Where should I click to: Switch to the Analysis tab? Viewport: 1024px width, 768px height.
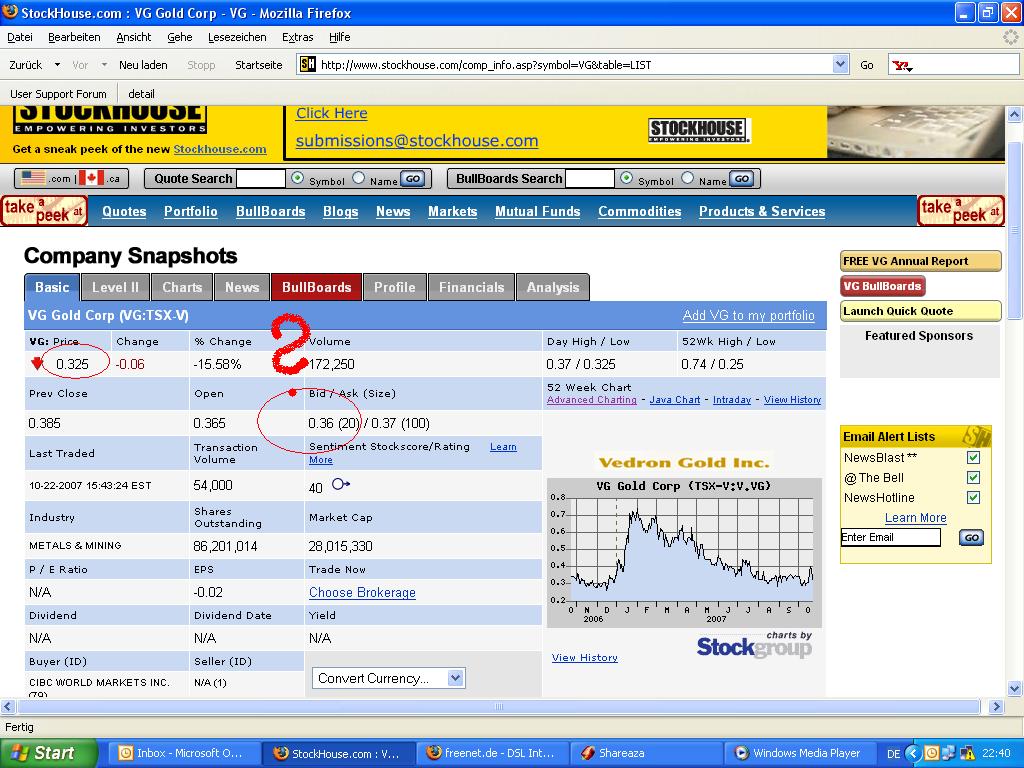click(x=552, y=287)
